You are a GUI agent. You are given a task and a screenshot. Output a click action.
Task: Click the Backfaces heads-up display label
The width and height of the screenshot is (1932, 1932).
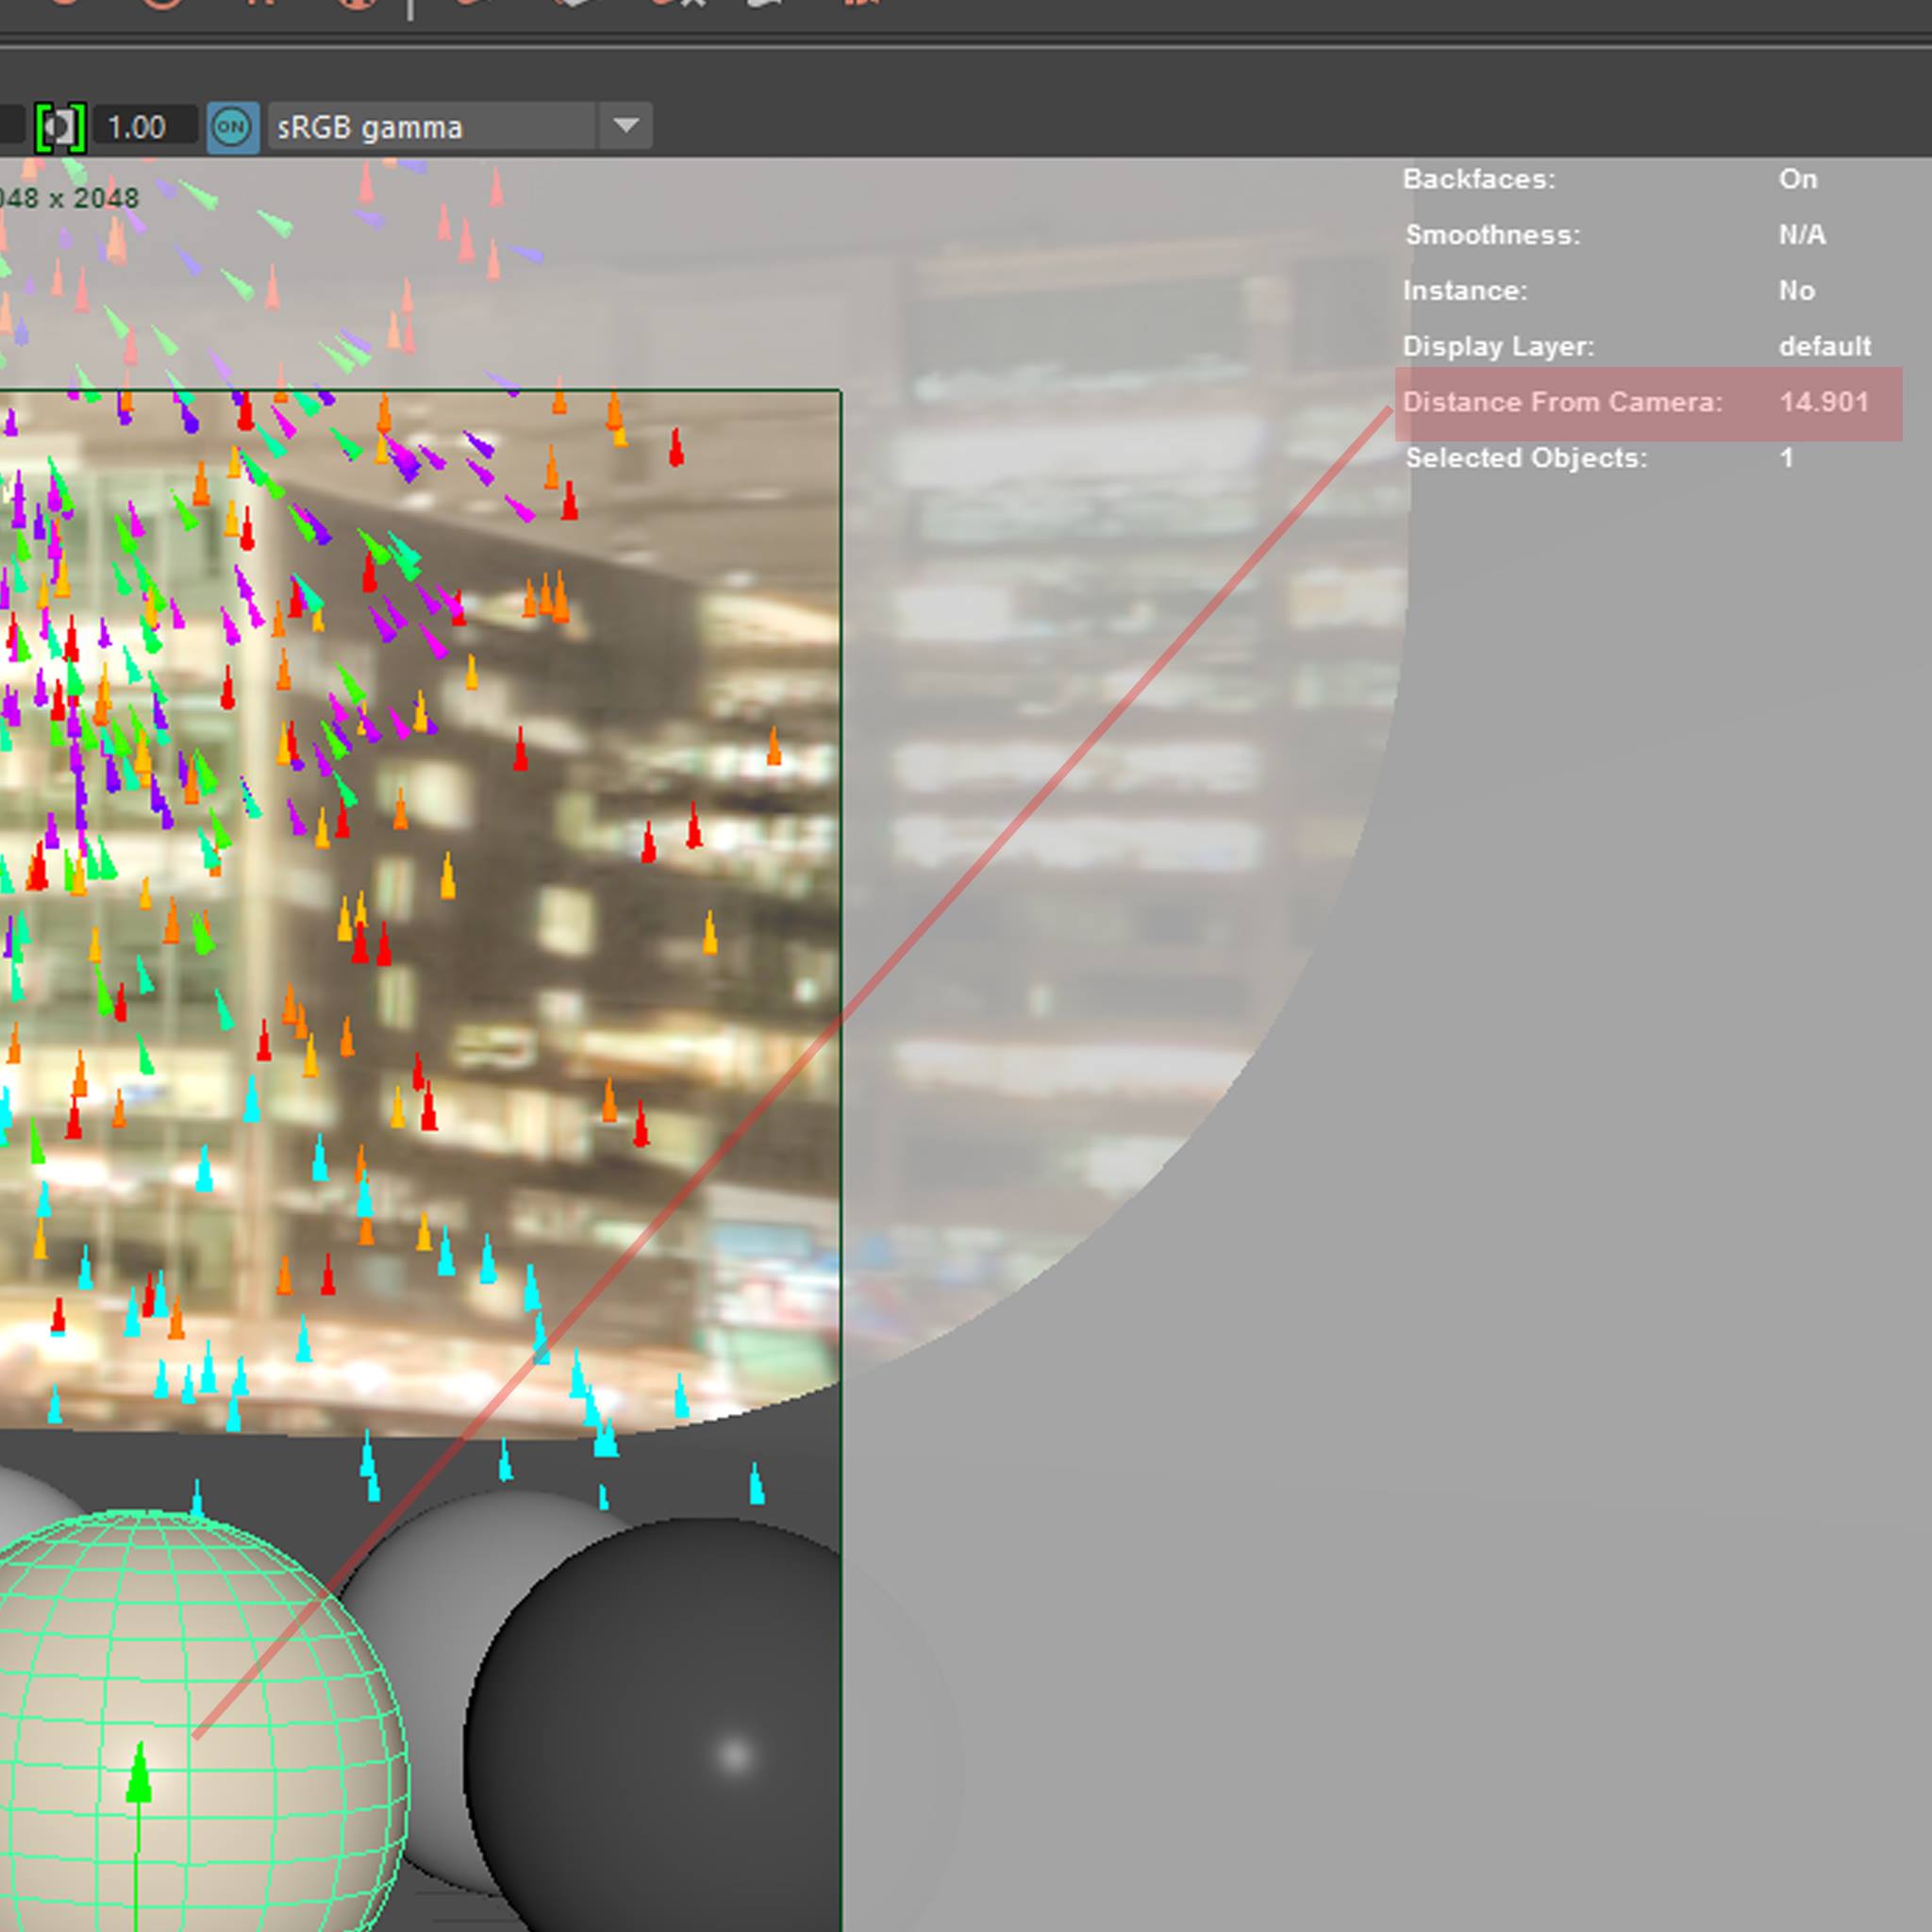[1478, 179]
